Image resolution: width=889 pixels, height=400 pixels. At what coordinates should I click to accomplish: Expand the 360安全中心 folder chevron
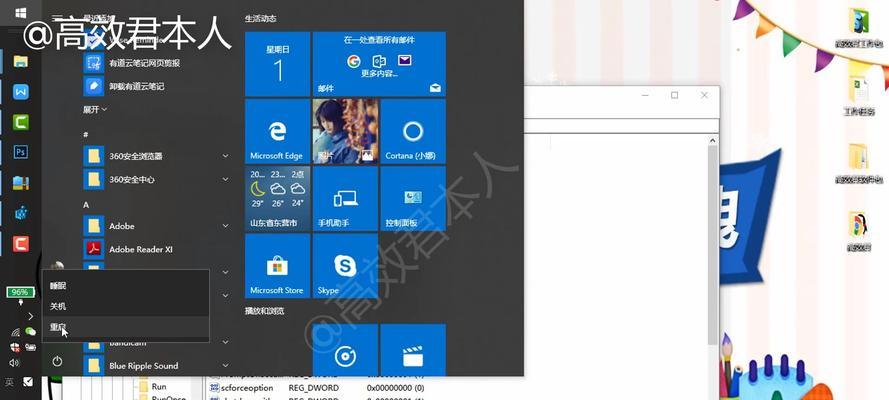pyautogui.click(x=225, y=180)
